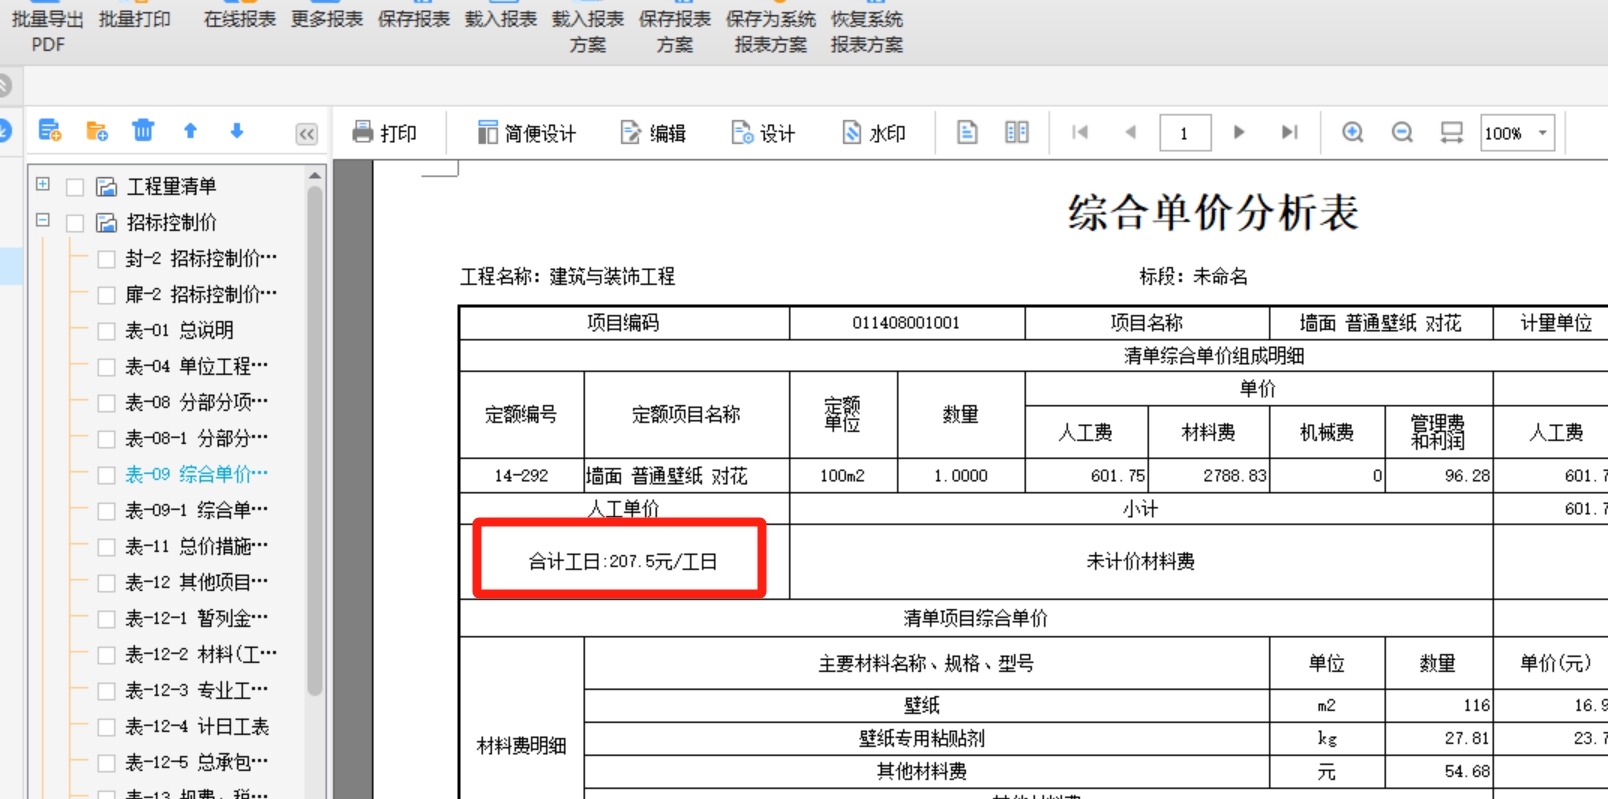Go to previous page arrow

point(1131,132)
